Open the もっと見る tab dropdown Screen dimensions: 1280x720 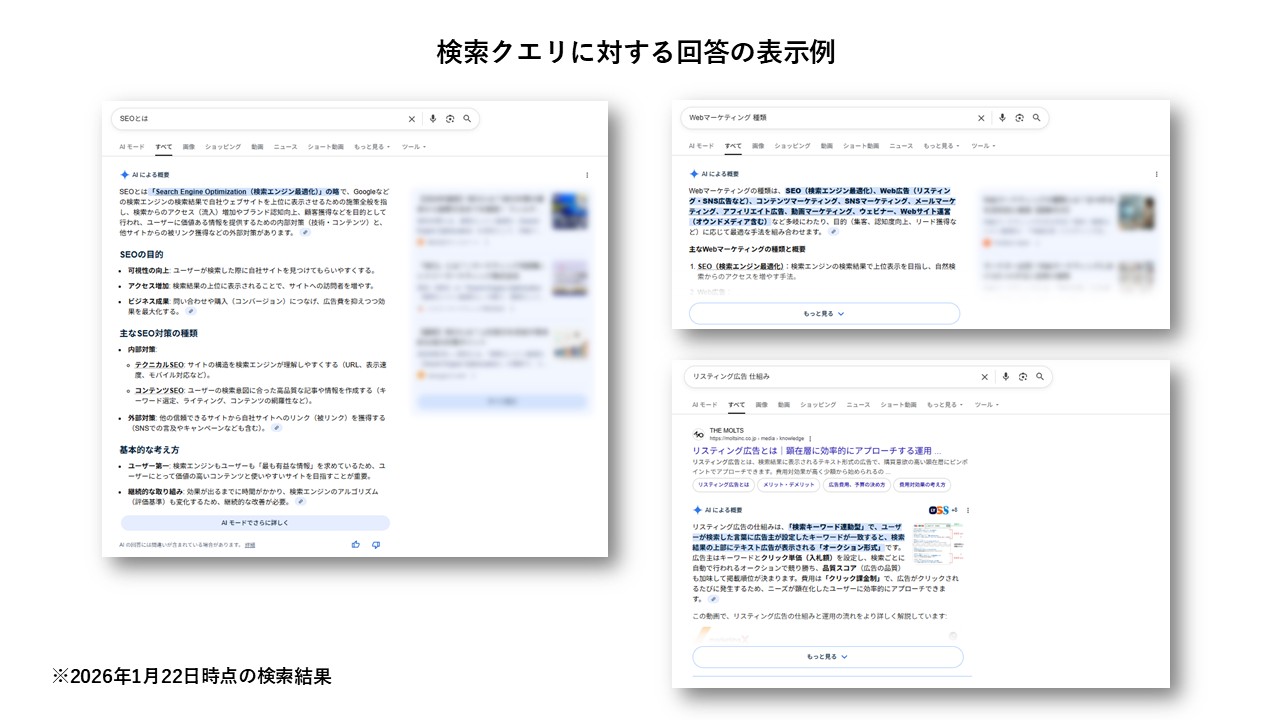click(x=371, y=147)
